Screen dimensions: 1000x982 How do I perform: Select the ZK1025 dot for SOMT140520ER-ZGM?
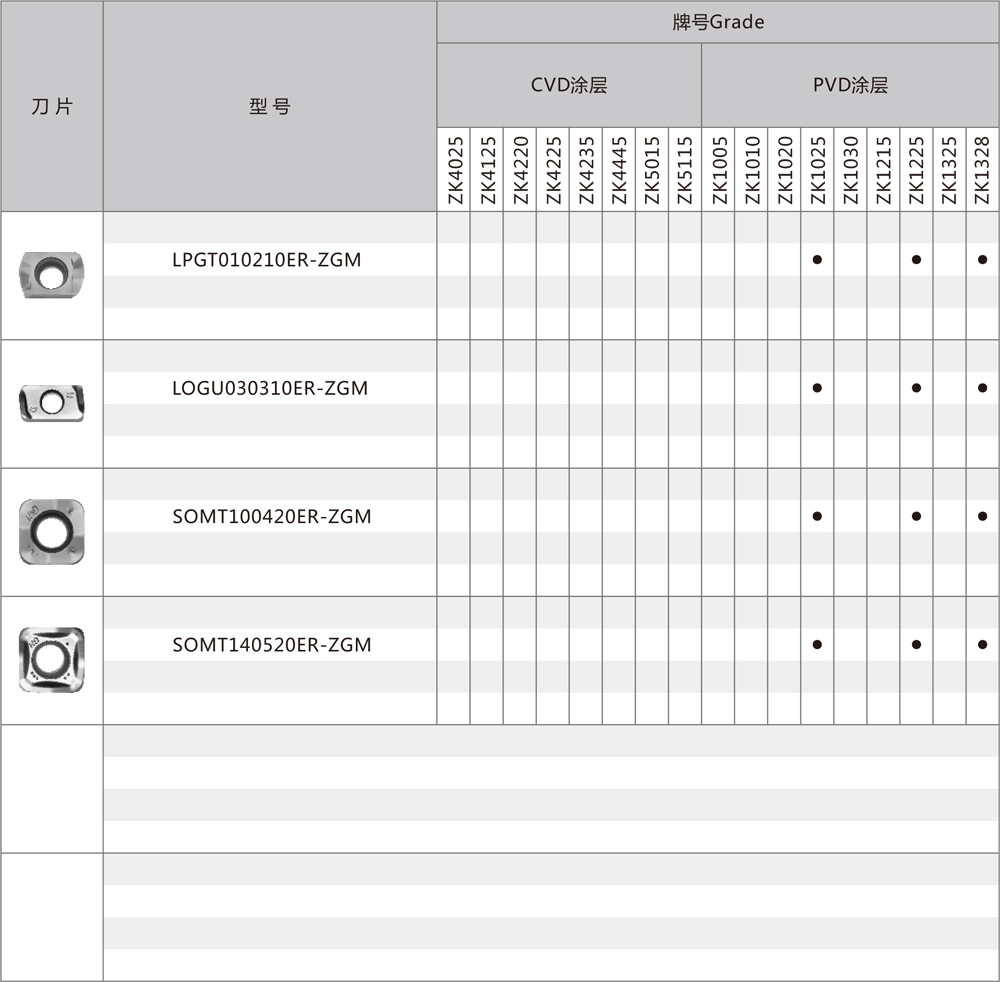tap(817, 645)
